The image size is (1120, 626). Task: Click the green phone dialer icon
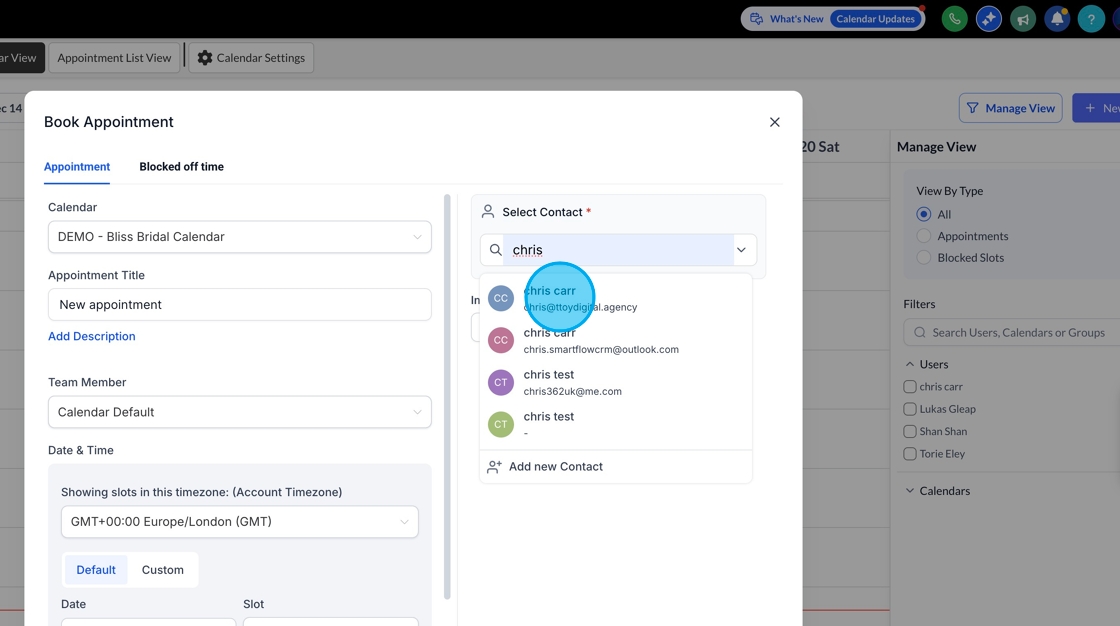click(x=954, y=19)
